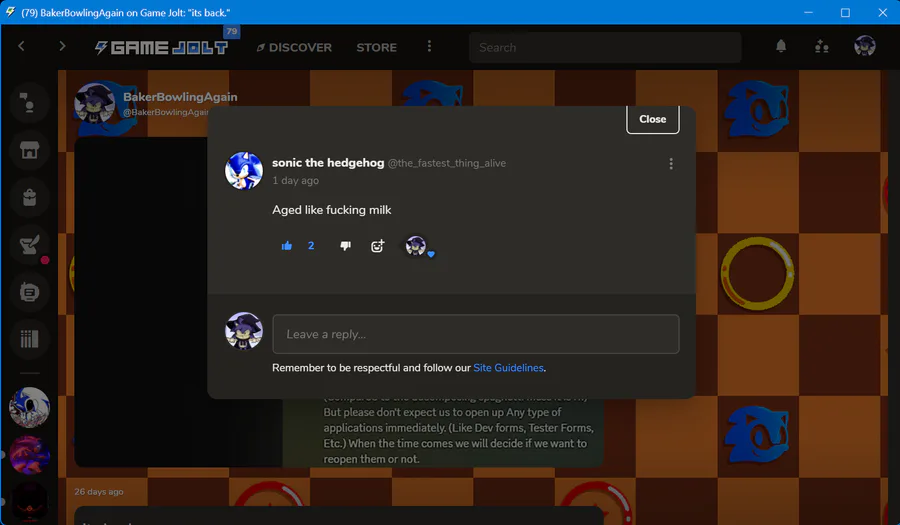
Task: Go back with the left arrow
Action: (x=21, y=46)
